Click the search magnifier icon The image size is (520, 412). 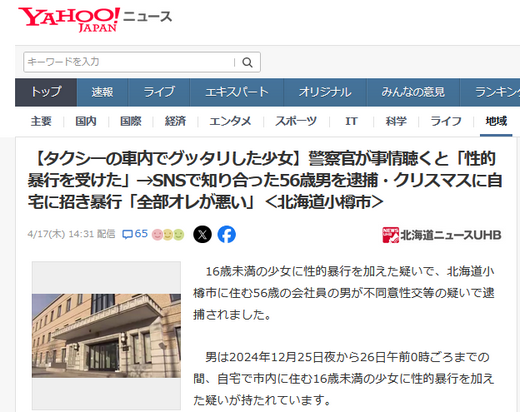click(x=247, y=62)
